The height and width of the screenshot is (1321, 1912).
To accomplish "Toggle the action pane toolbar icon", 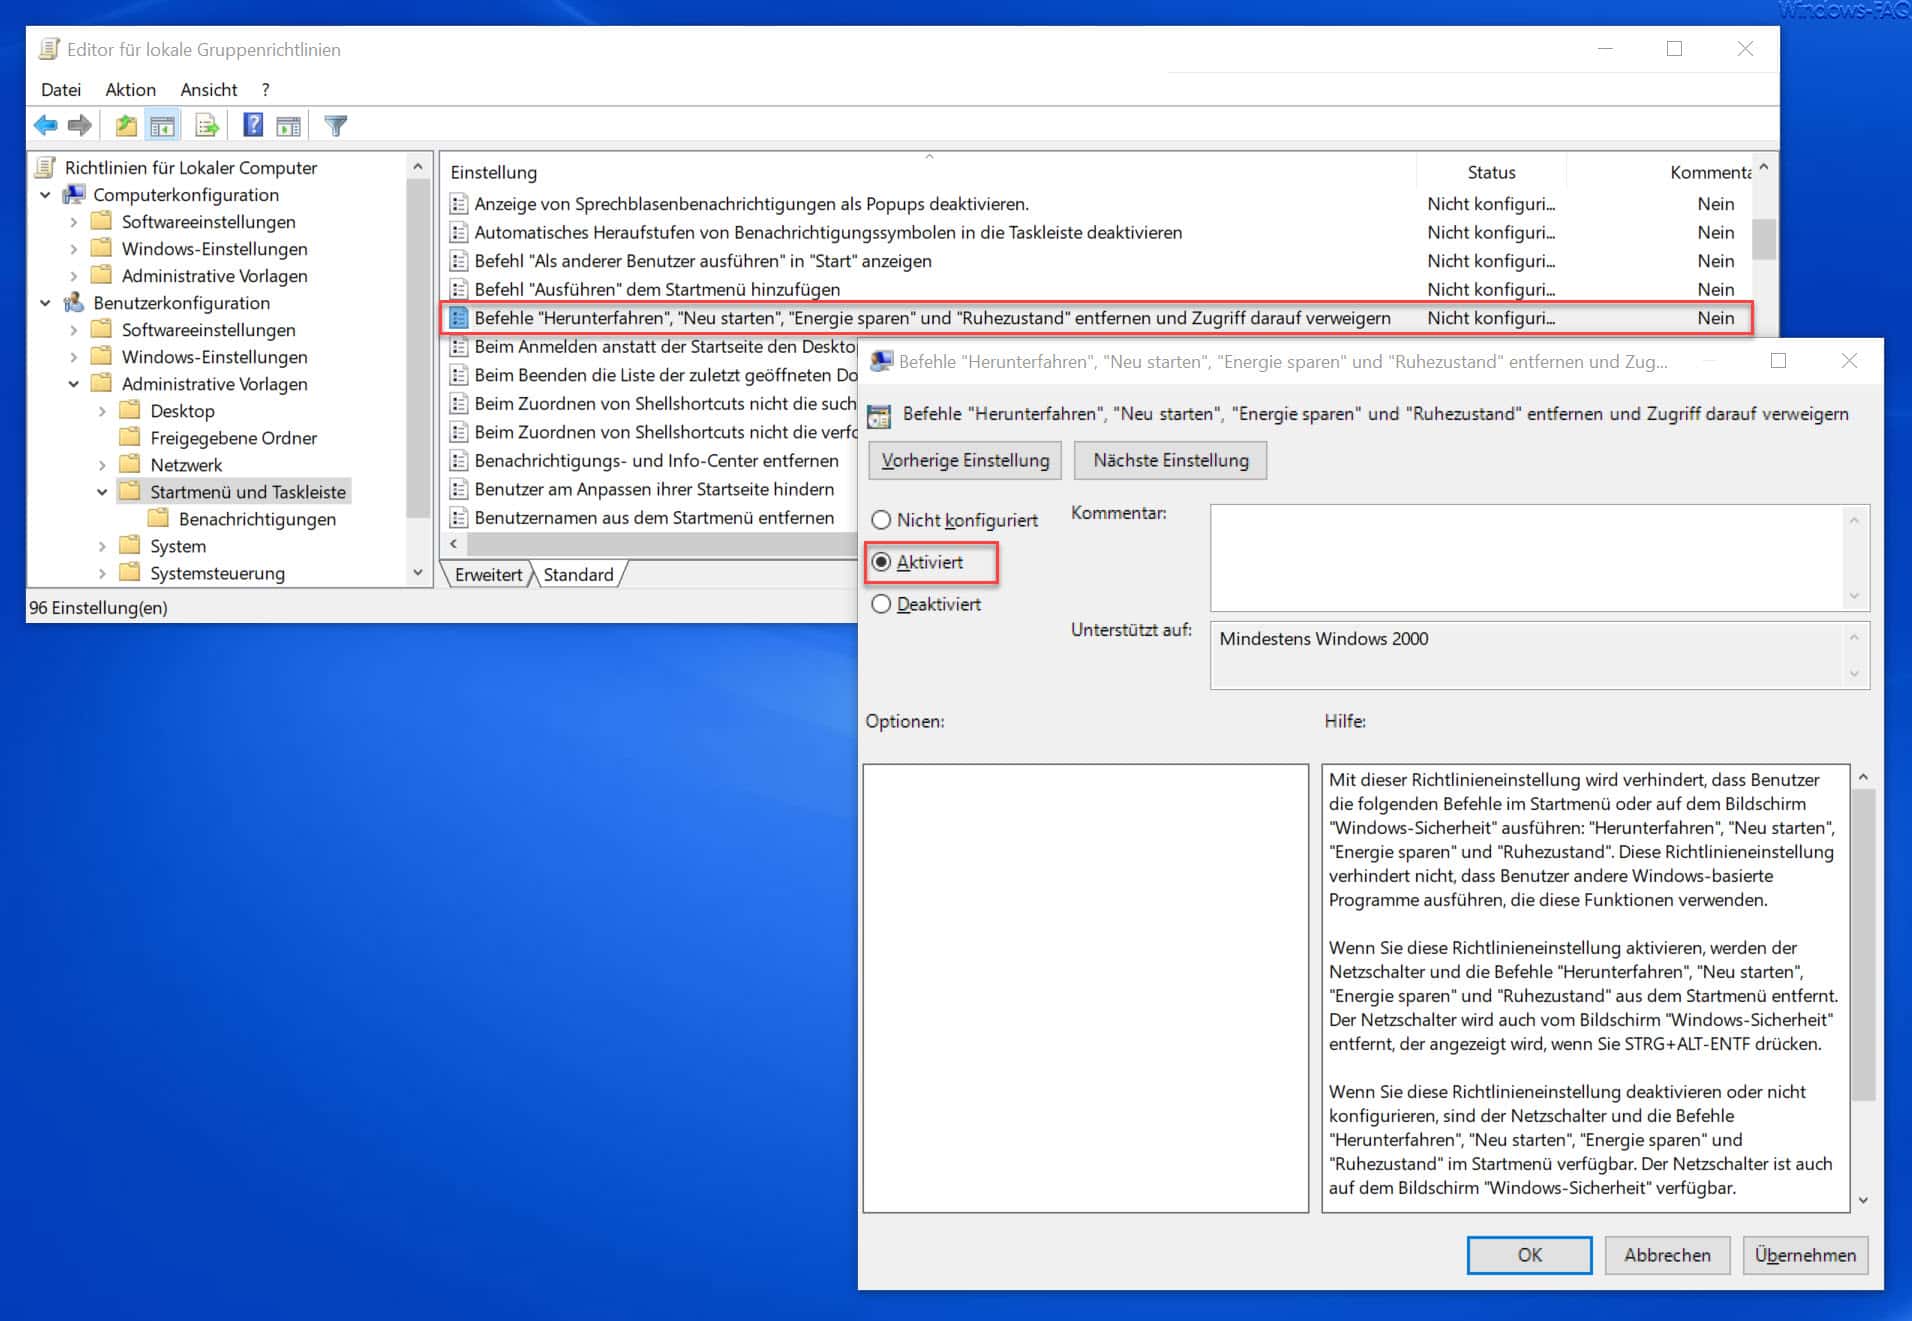I will [289, 125].
